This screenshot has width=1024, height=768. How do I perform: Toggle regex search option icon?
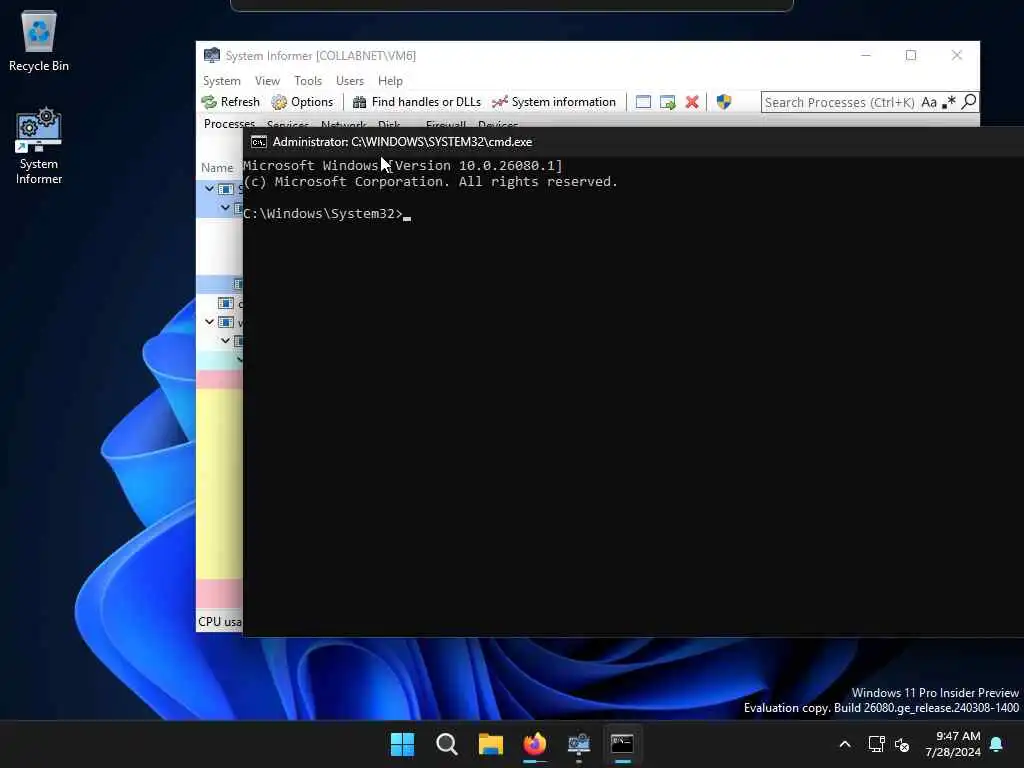click(949, 103)
